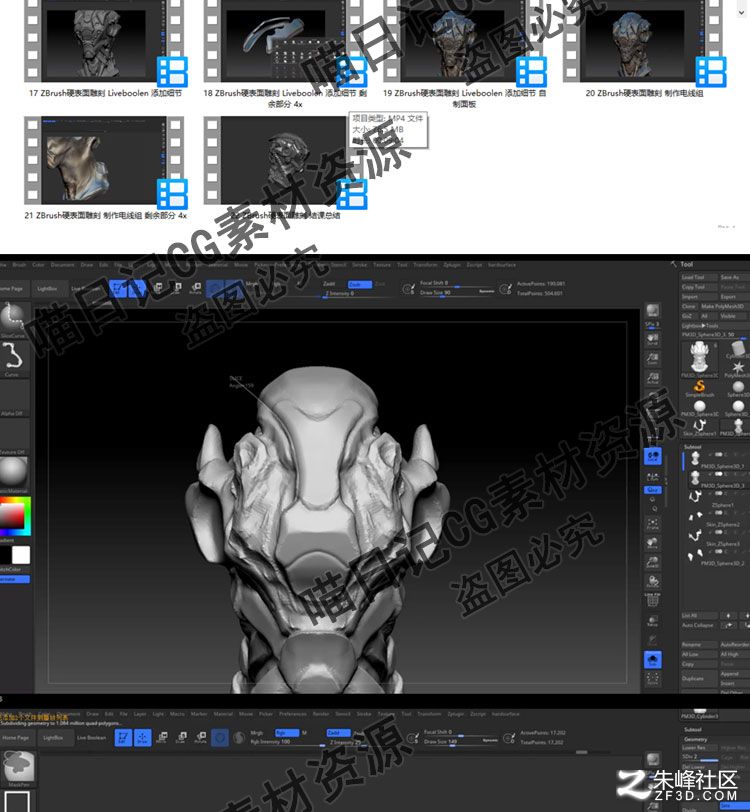Activate Edit mode in middle ZBrush toolbar

pos(119,288)
